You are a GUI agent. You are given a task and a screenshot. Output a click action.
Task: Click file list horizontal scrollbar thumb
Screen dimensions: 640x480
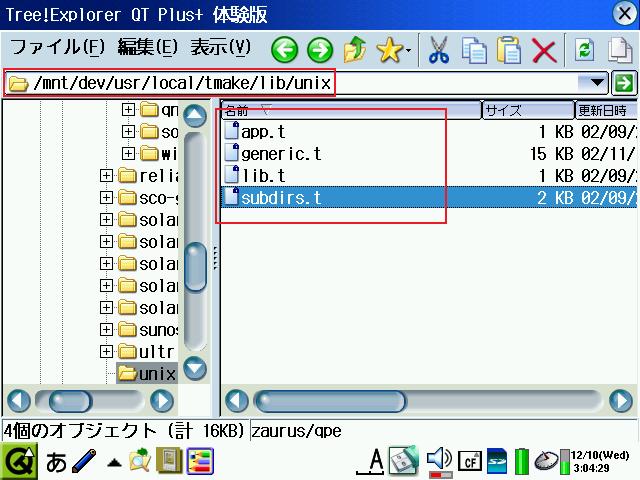tap(330, 401)
